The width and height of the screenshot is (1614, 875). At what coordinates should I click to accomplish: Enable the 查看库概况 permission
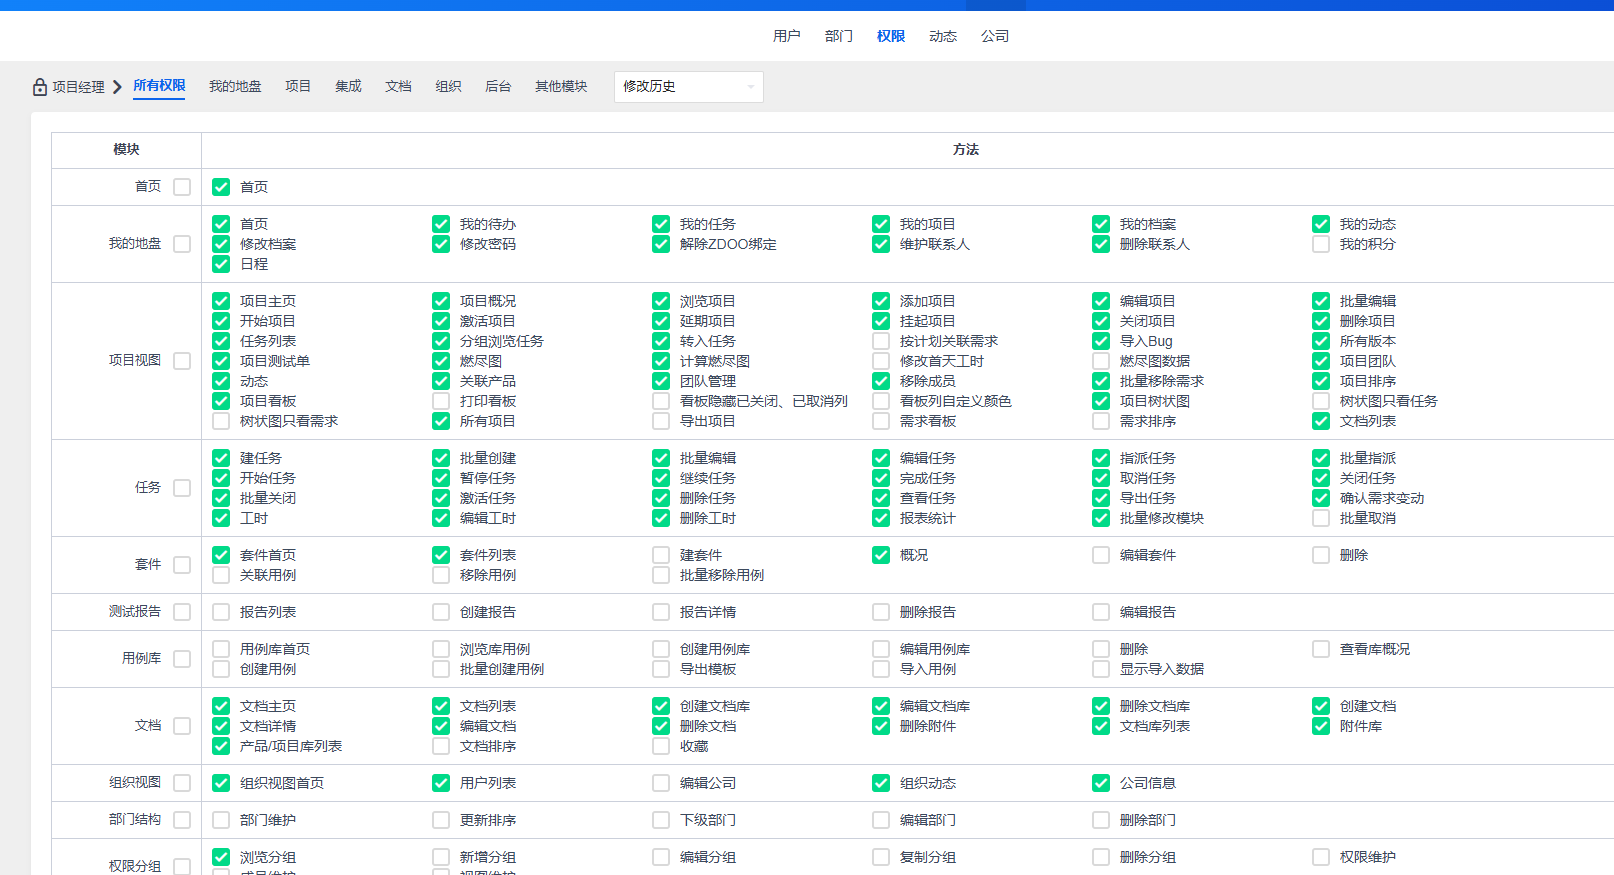(1321, 649)
